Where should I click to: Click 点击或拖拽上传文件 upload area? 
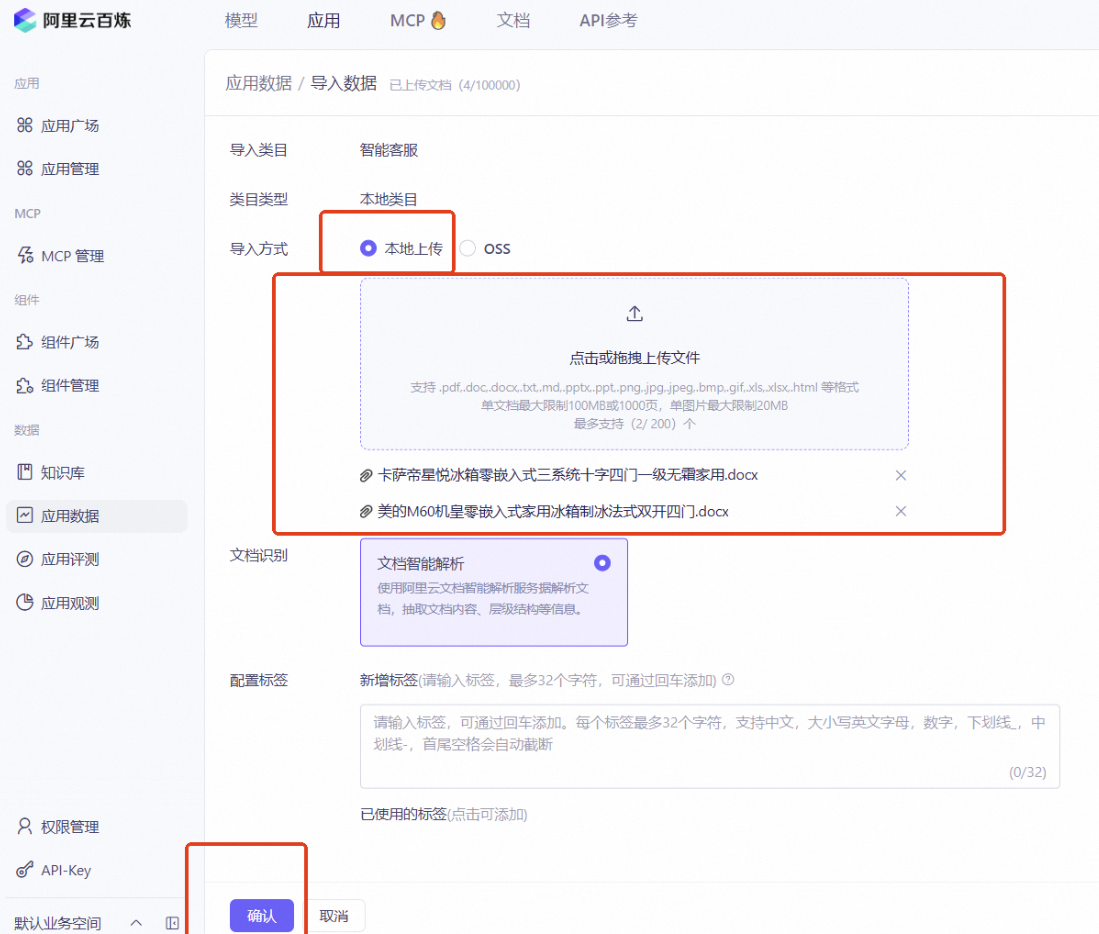coord(634,364)
